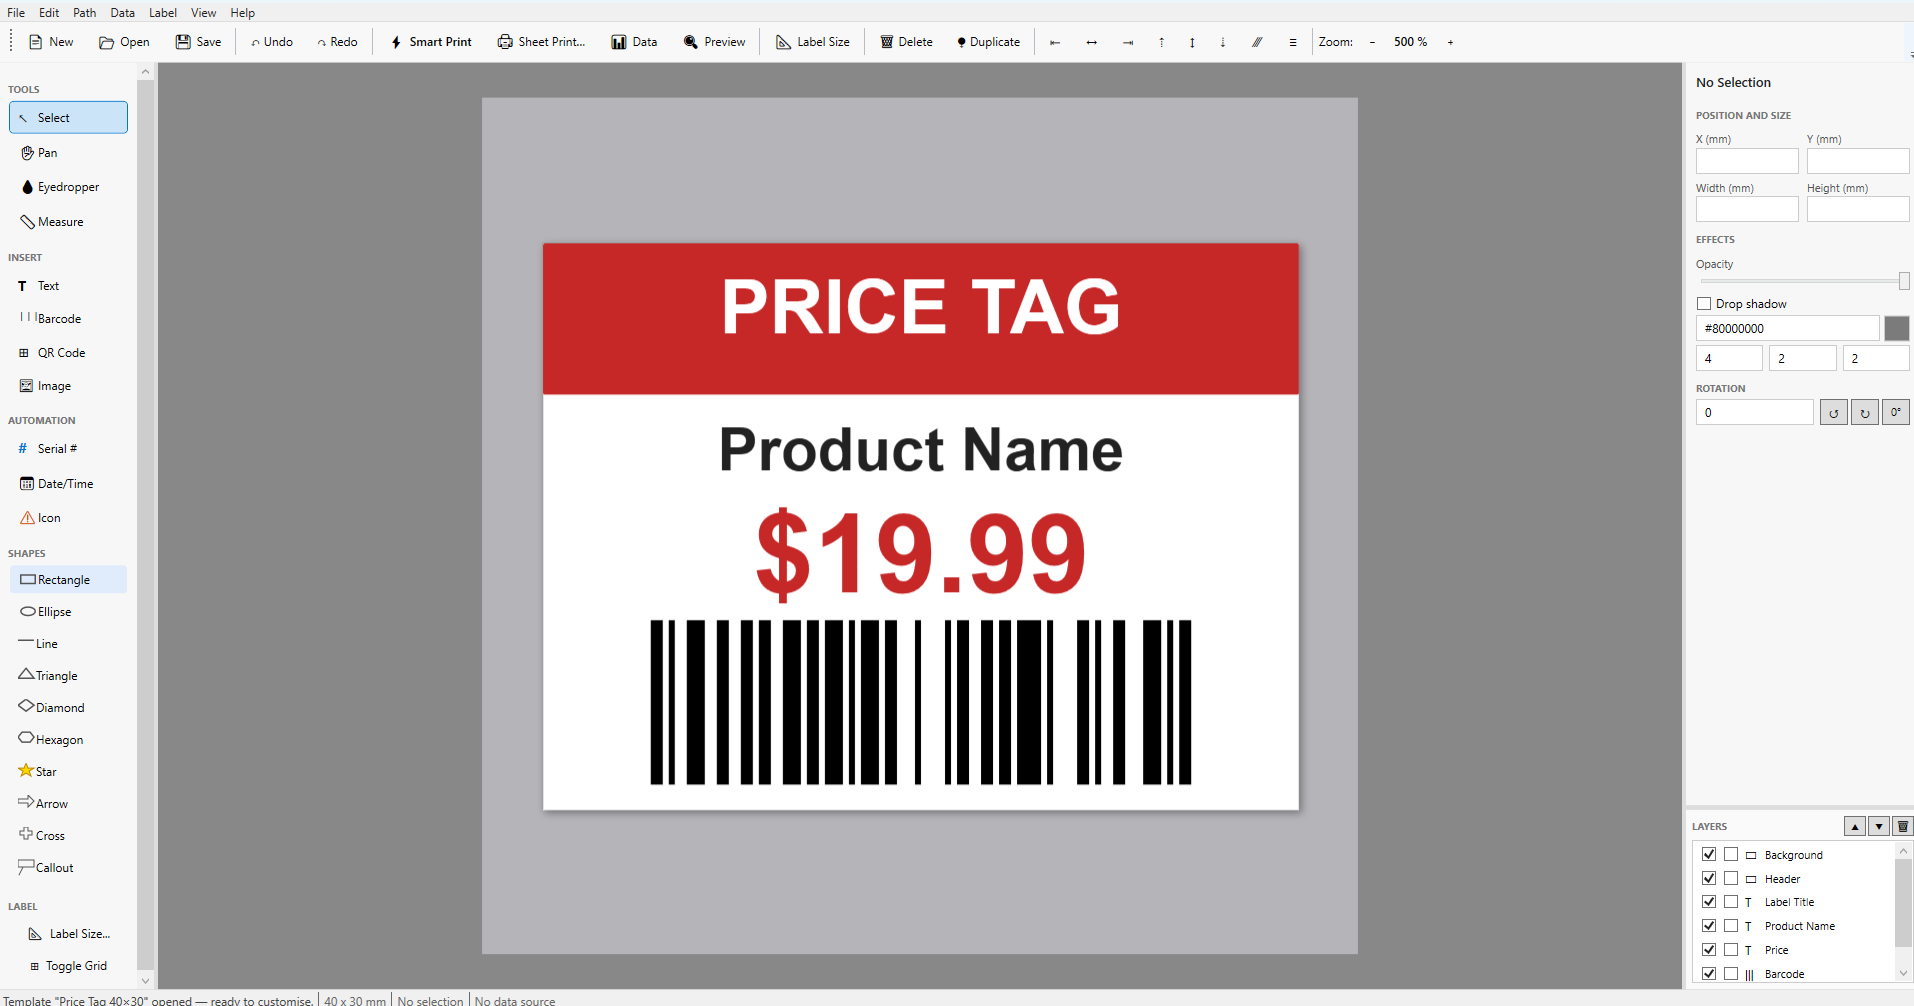Open the View menu

[x=204, y=12]
